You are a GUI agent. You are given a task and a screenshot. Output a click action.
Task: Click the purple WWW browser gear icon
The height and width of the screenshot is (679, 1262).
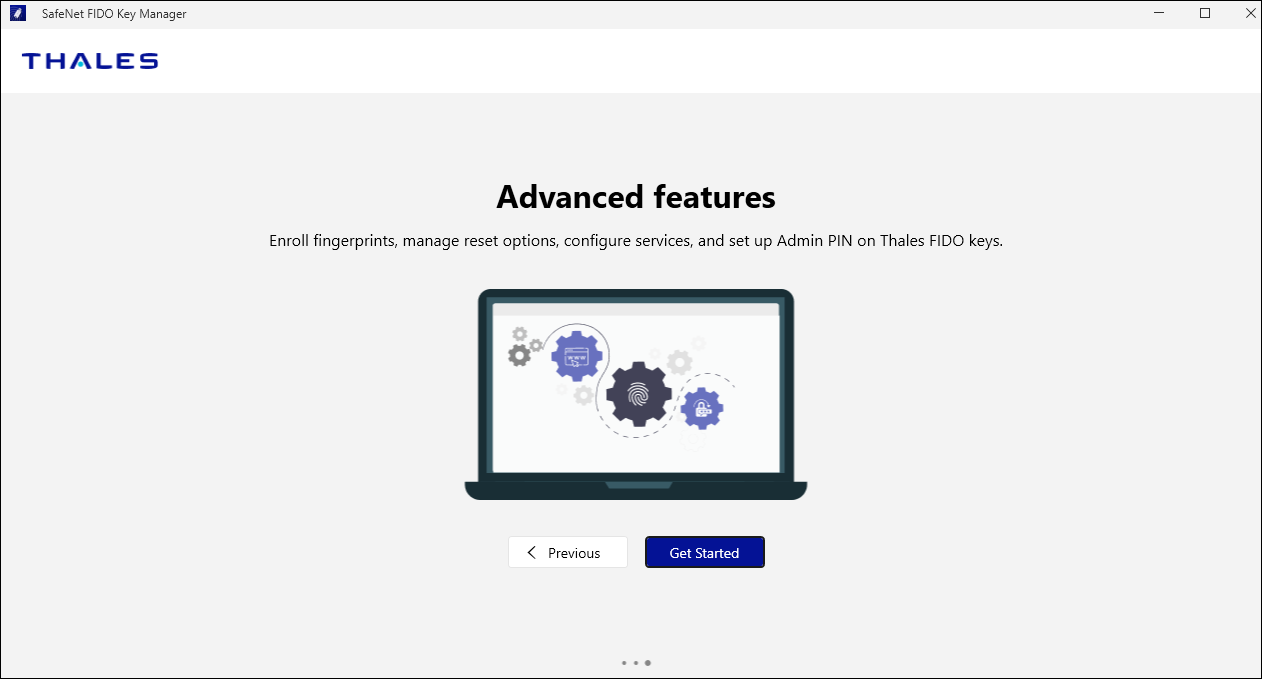click(x=577, y=356)
